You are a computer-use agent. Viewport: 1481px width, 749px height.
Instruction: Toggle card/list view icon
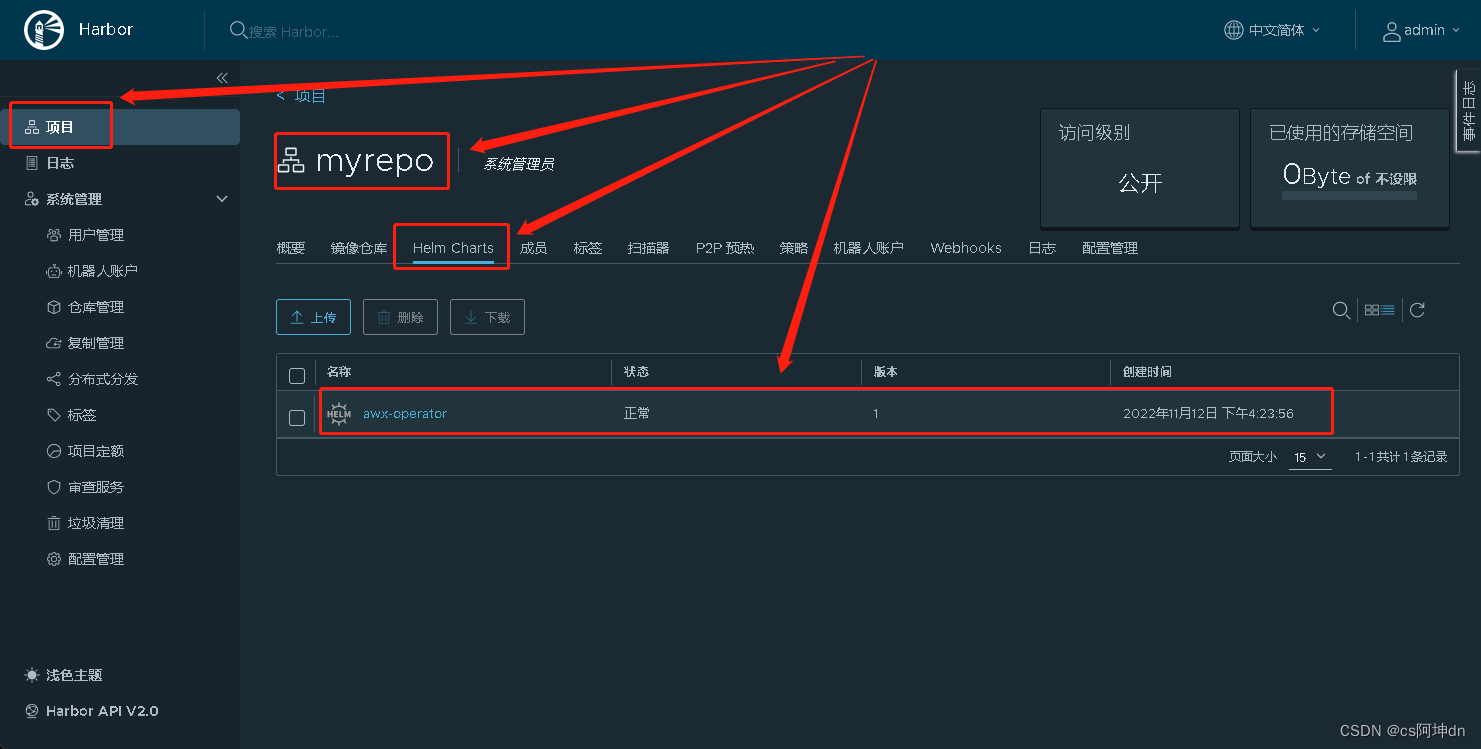pos(1380,310)
